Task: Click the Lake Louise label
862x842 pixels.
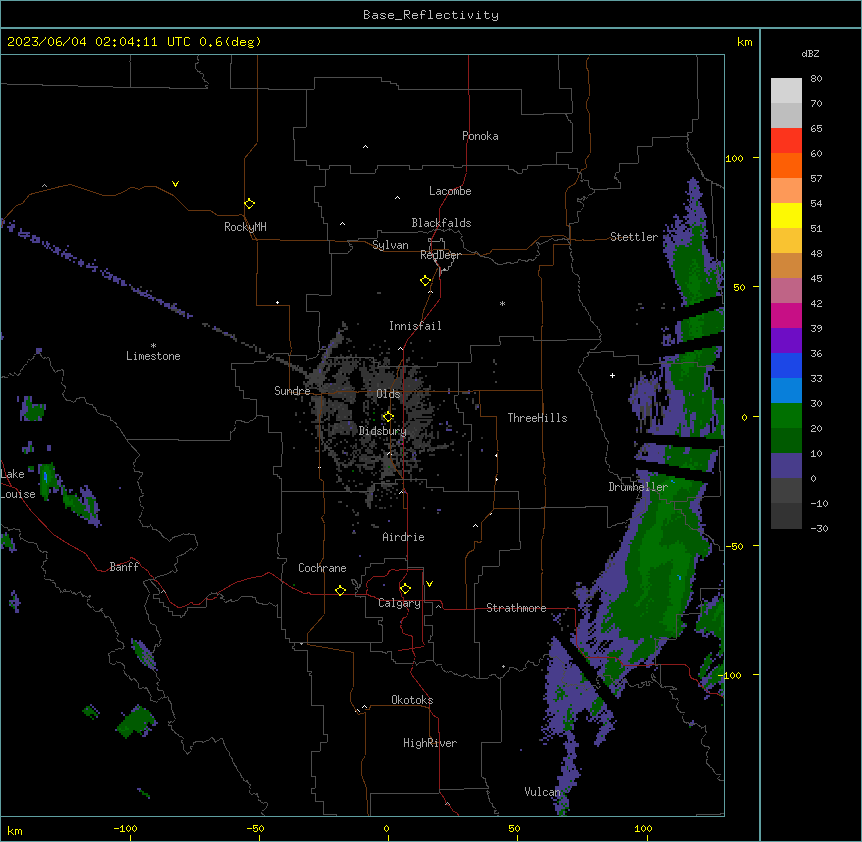Action: [x=18, y=484]
